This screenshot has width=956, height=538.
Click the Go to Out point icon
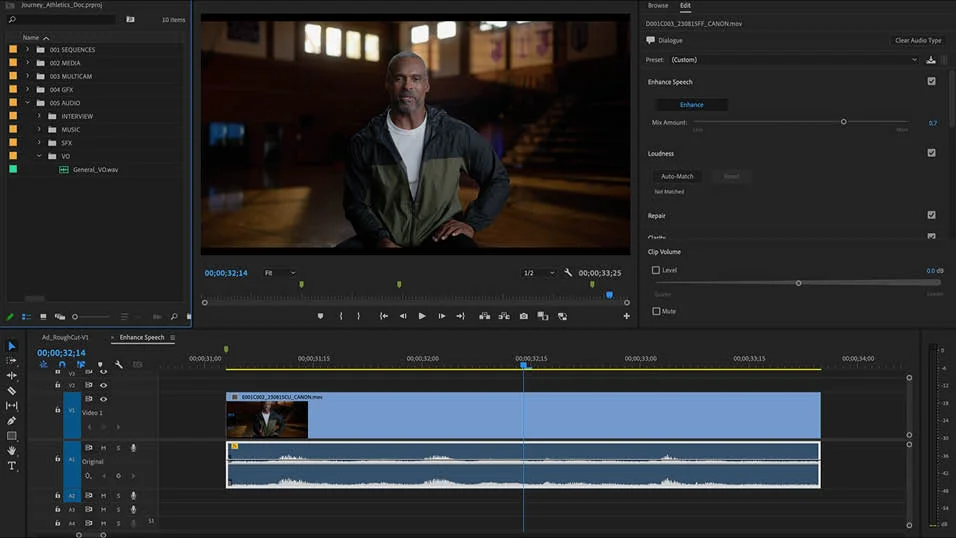460,316
